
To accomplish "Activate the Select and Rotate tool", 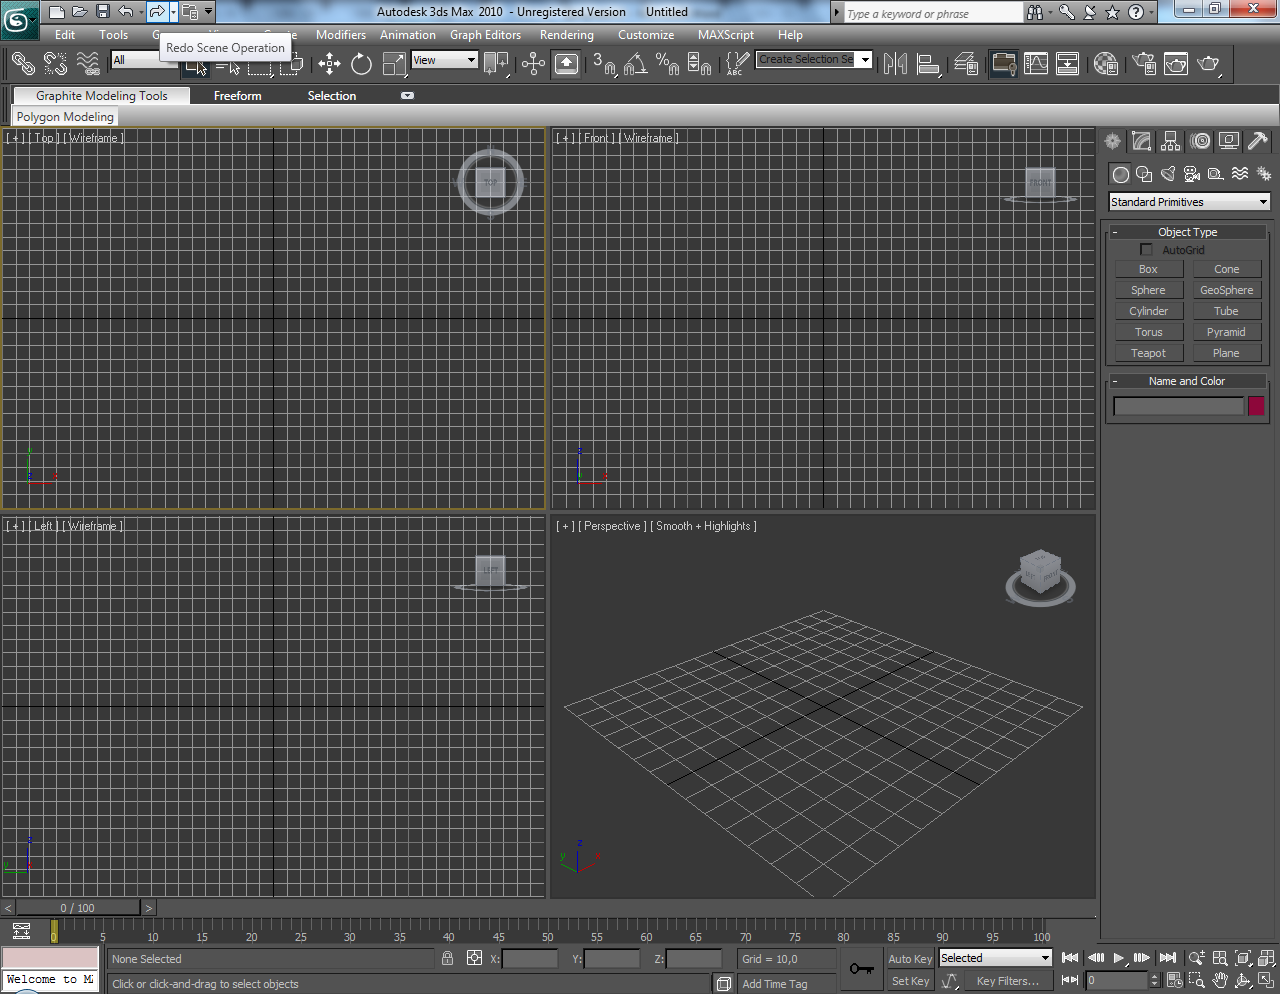I will coord(361,64).
